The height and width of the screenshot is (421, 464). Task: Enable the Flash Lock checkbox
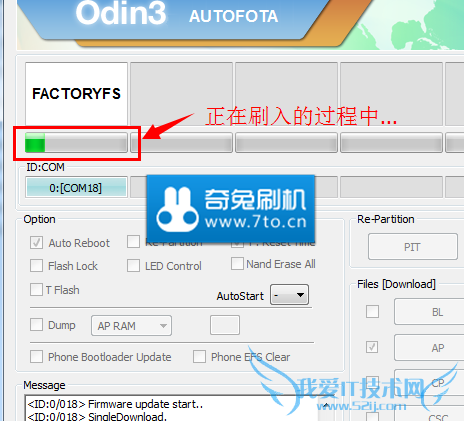(x=36, y=266)
